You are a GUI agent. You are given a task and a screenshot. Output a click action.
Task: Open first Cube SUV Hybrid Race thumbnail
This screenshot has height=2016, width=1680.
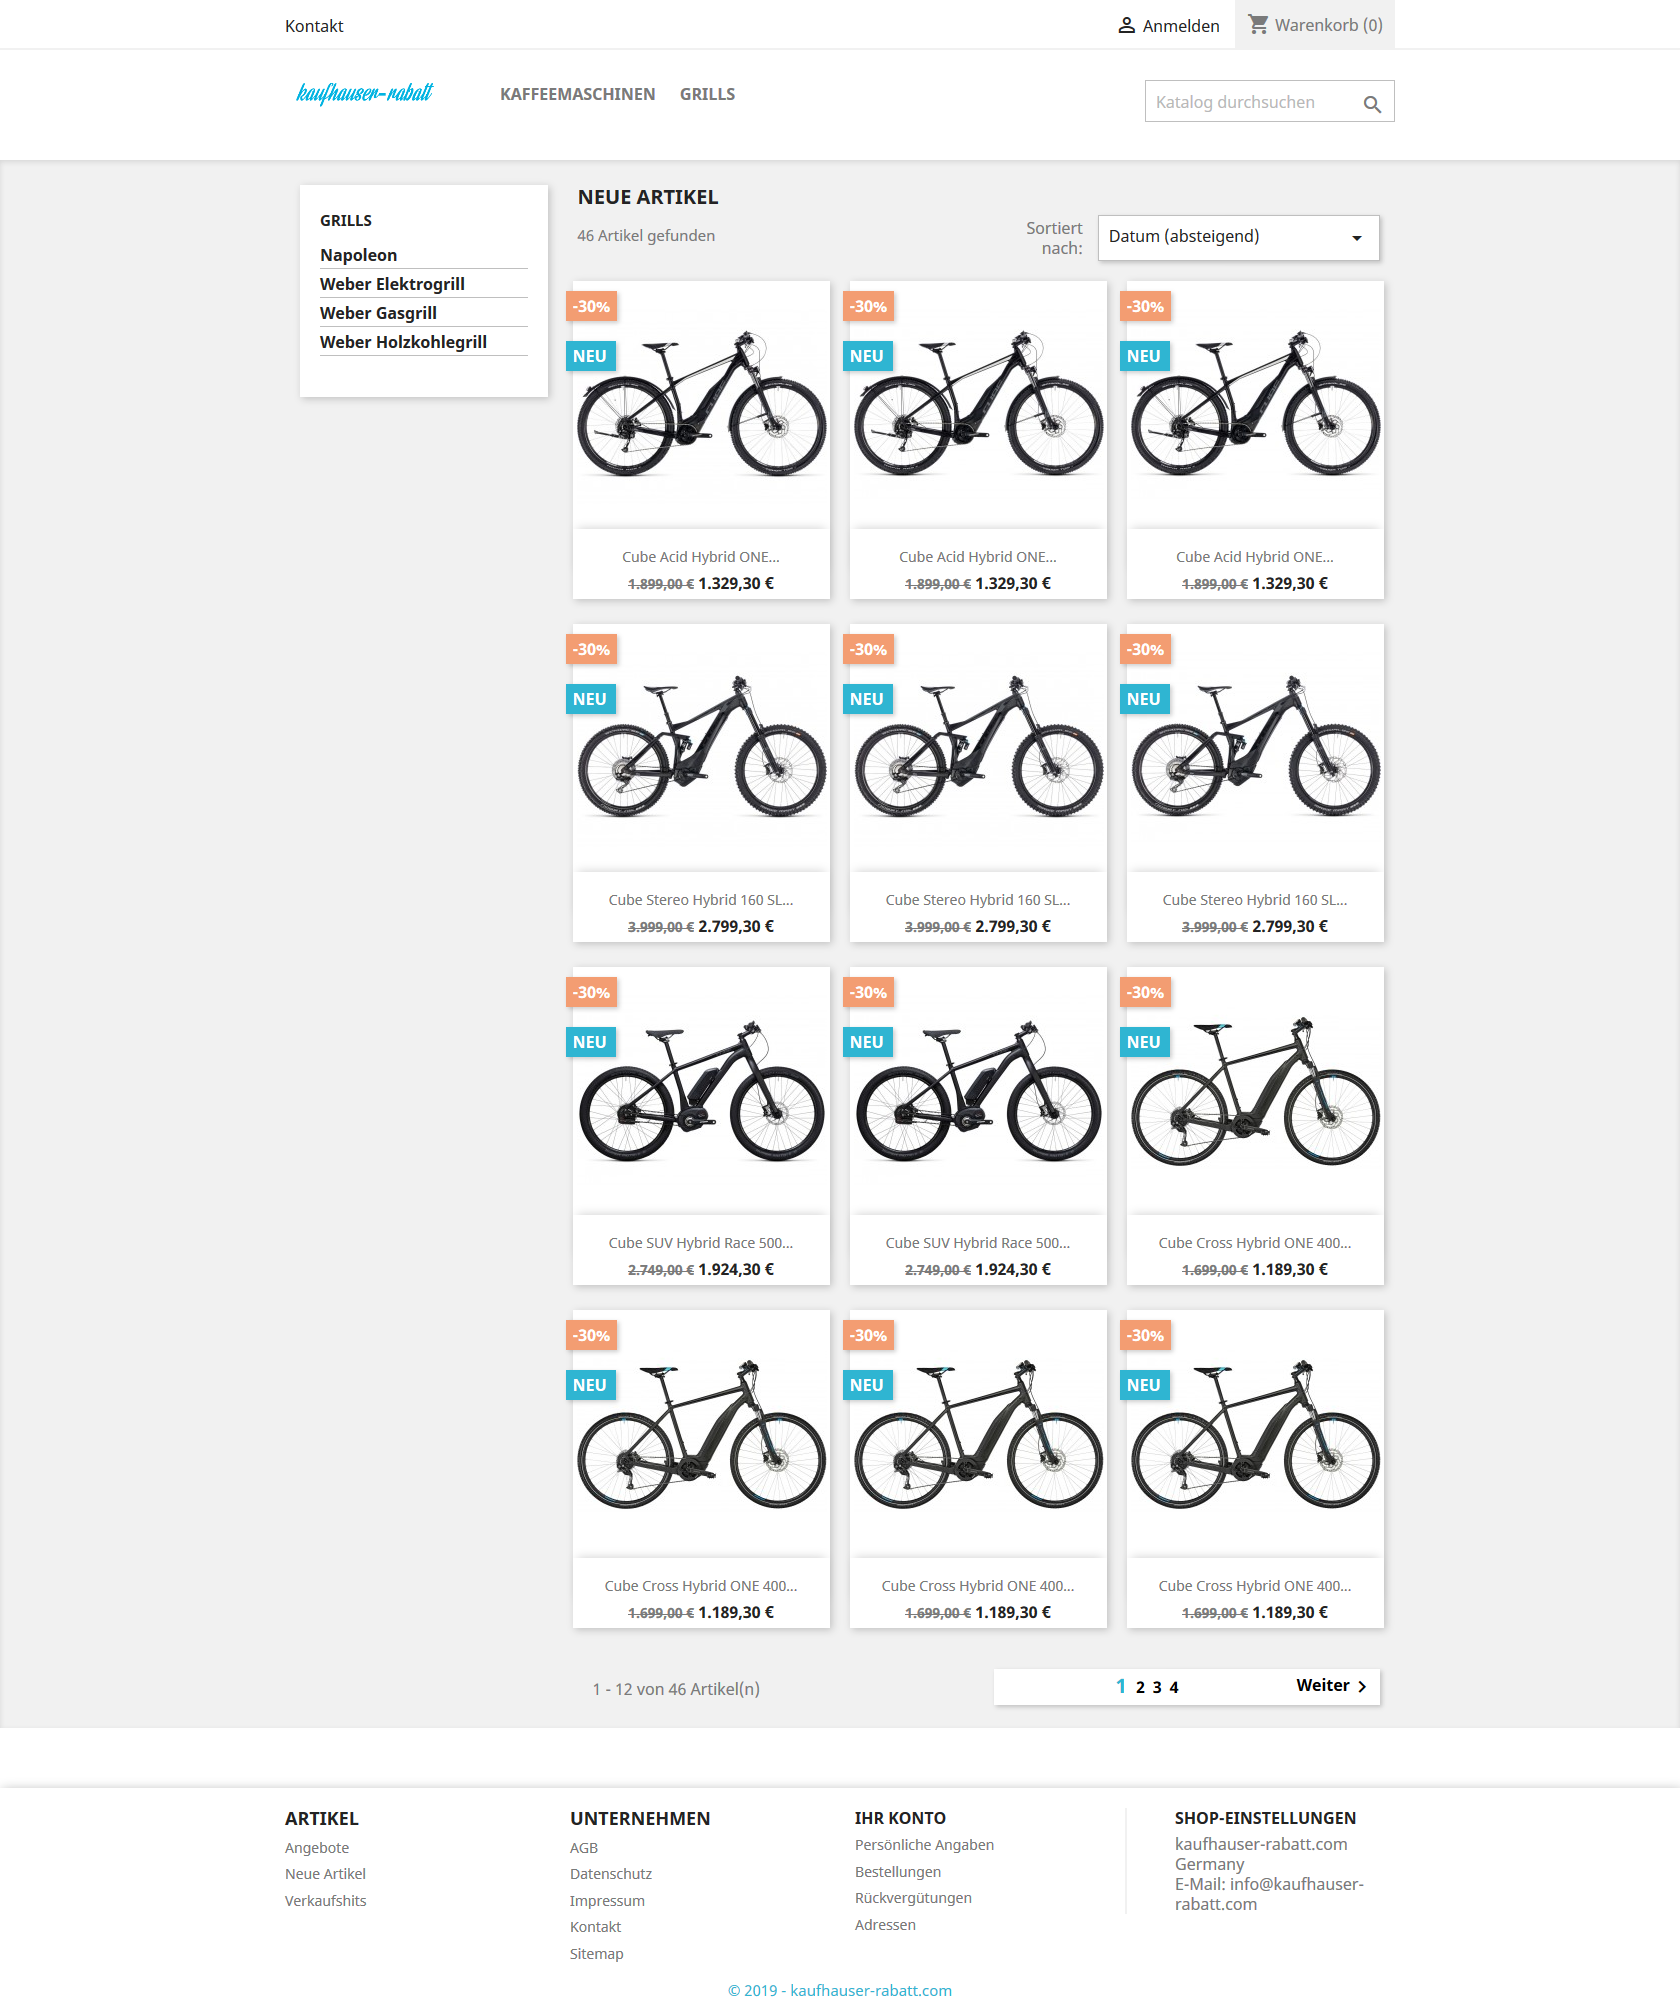pyautogui.click(x=701, y=1091)
